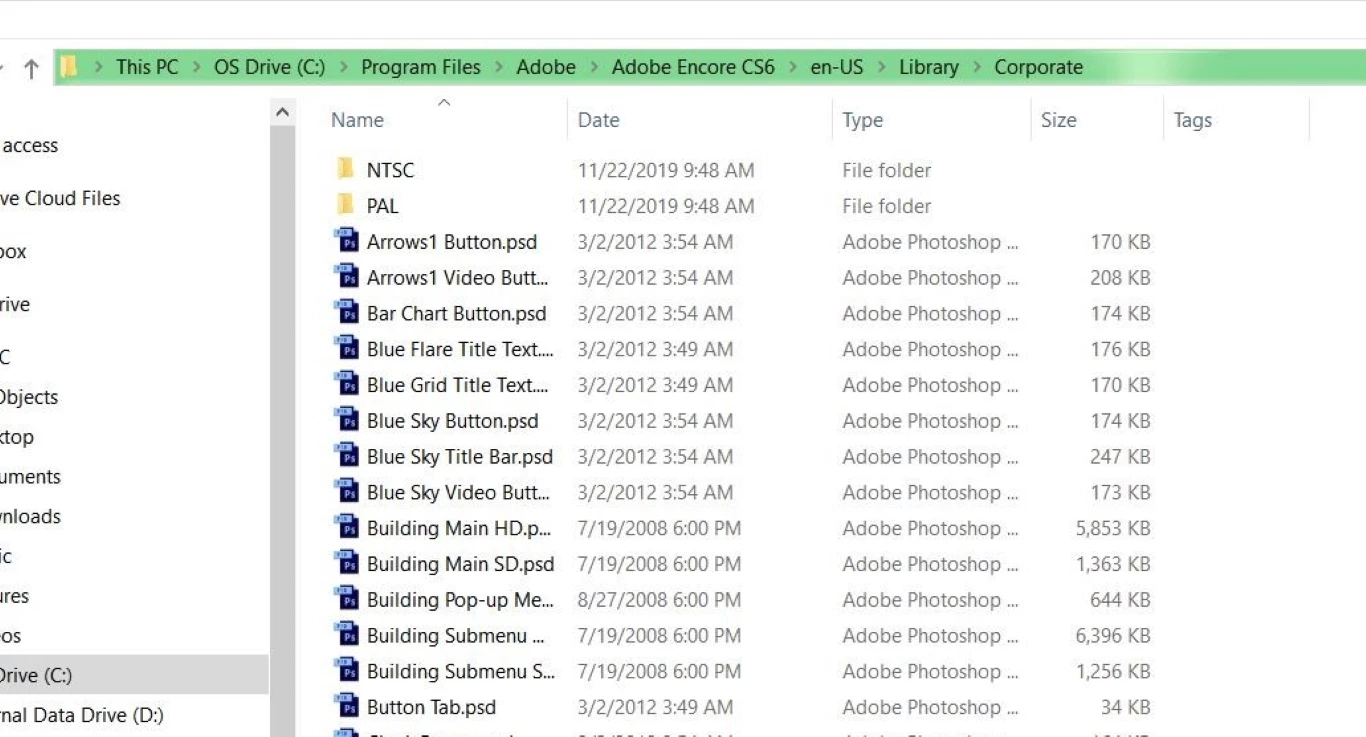Click the folder icon in address bar

click(68, 67)
